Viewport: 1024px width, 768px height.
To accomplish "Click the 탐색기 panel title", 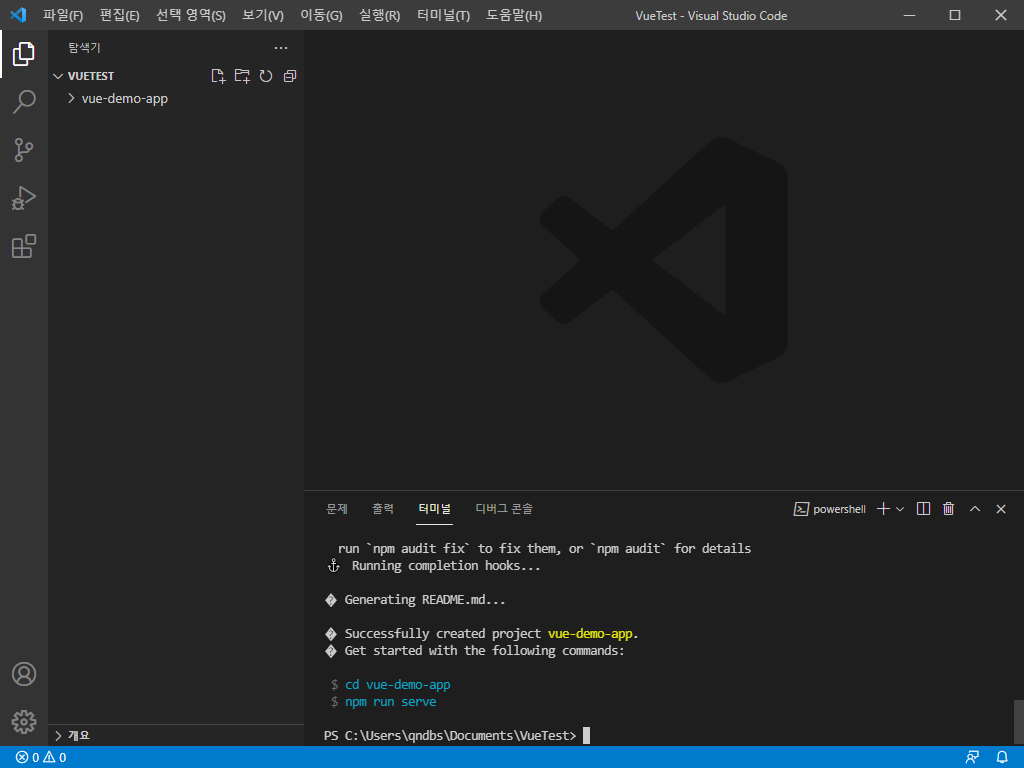I will pyautogui.click(x=84, y=48).
